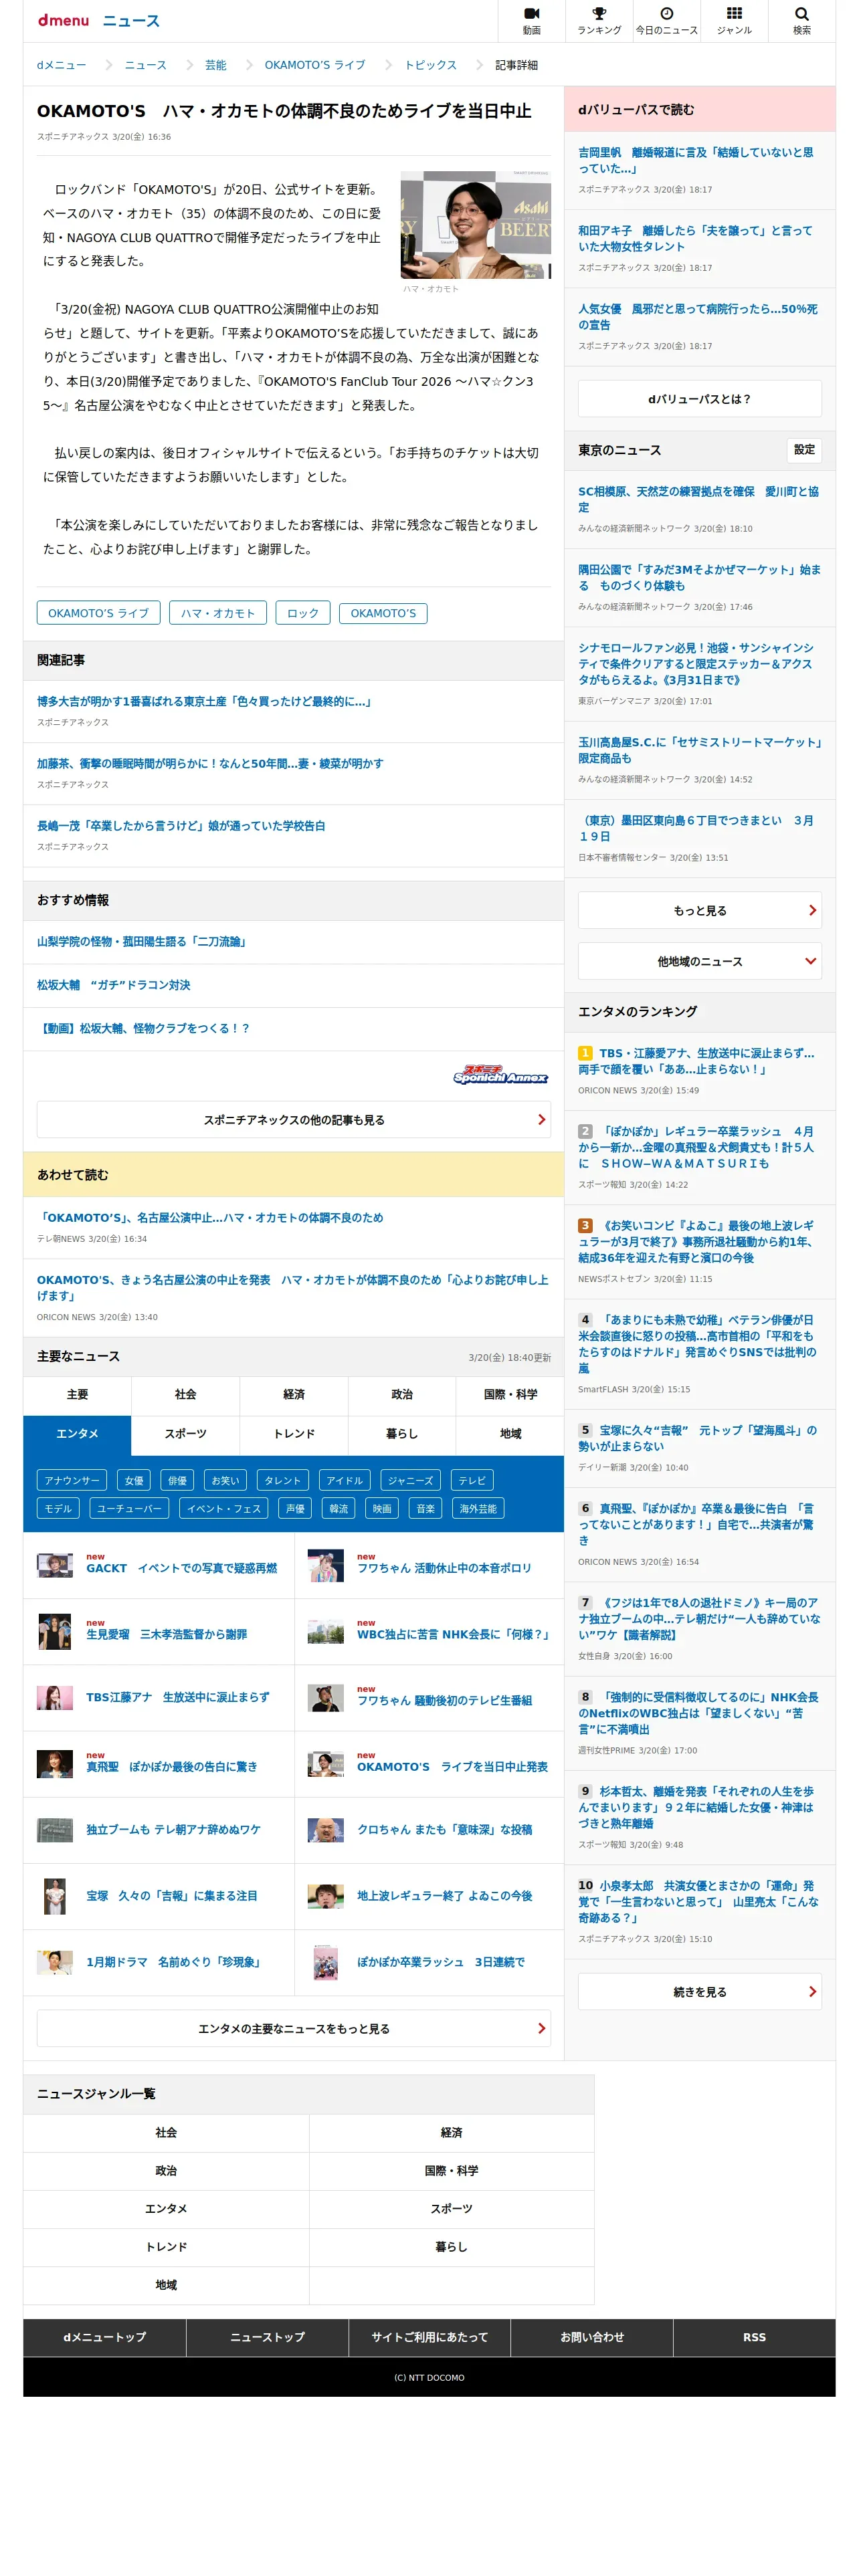The width and height of the screenshot is (859, 2576).
Task: Open the 吉岡里帆 離婚報道 article link
Action: tap(696, 160)
